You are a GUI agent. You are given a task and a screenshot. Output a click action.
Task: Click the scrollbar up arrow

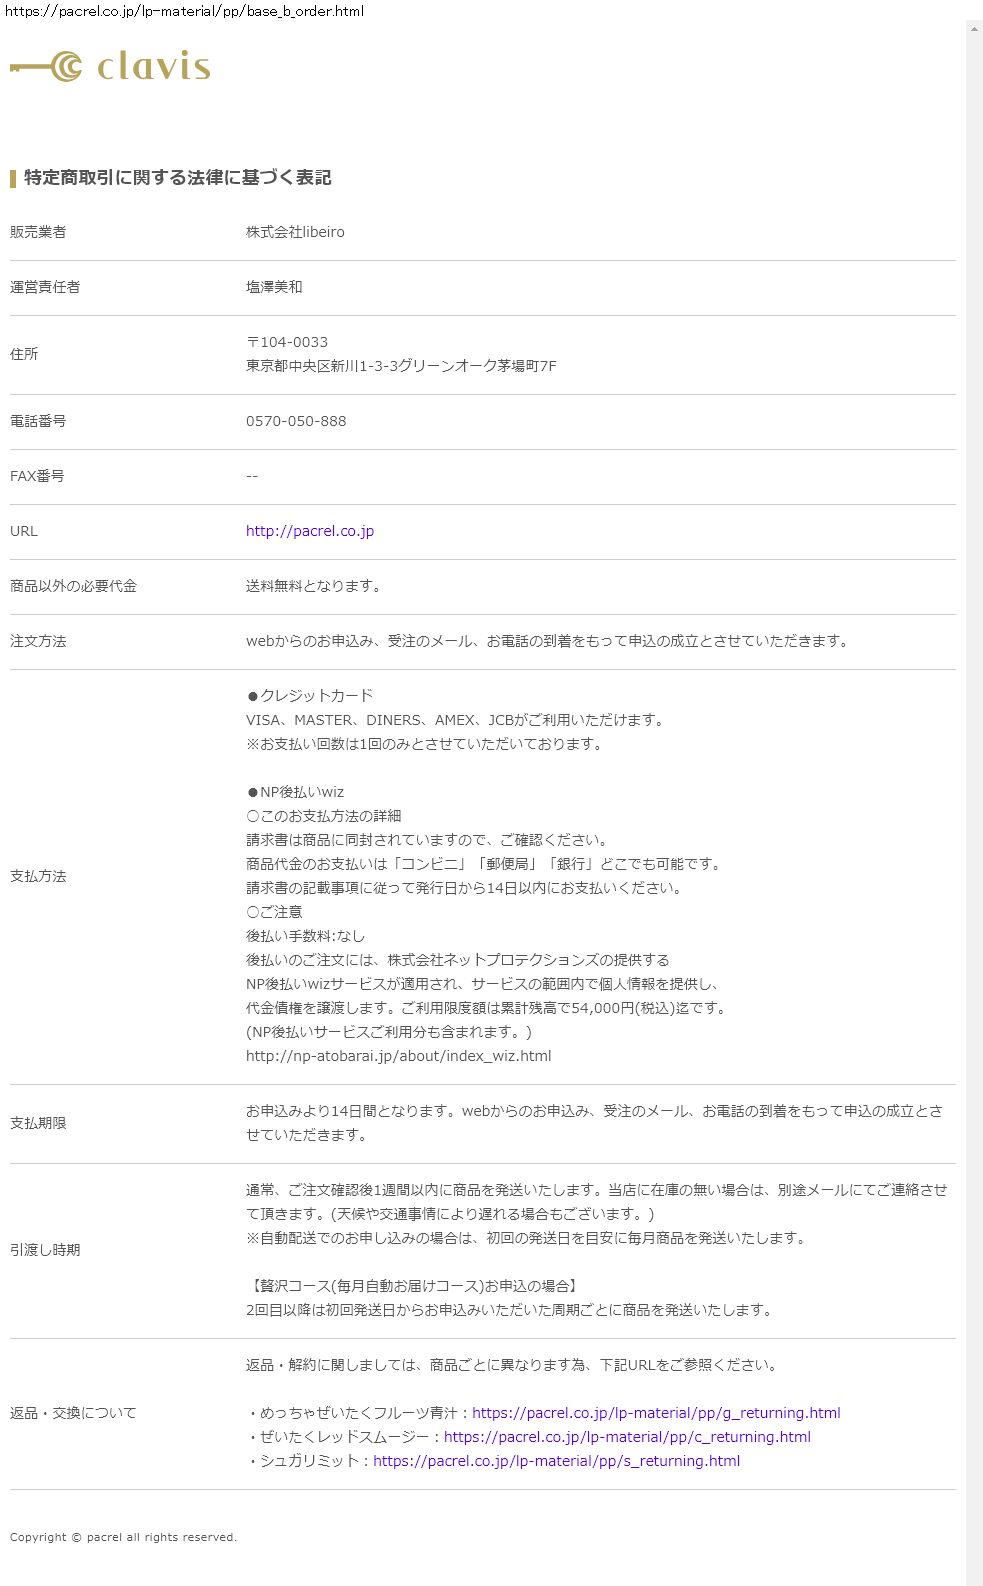(974, 29)
